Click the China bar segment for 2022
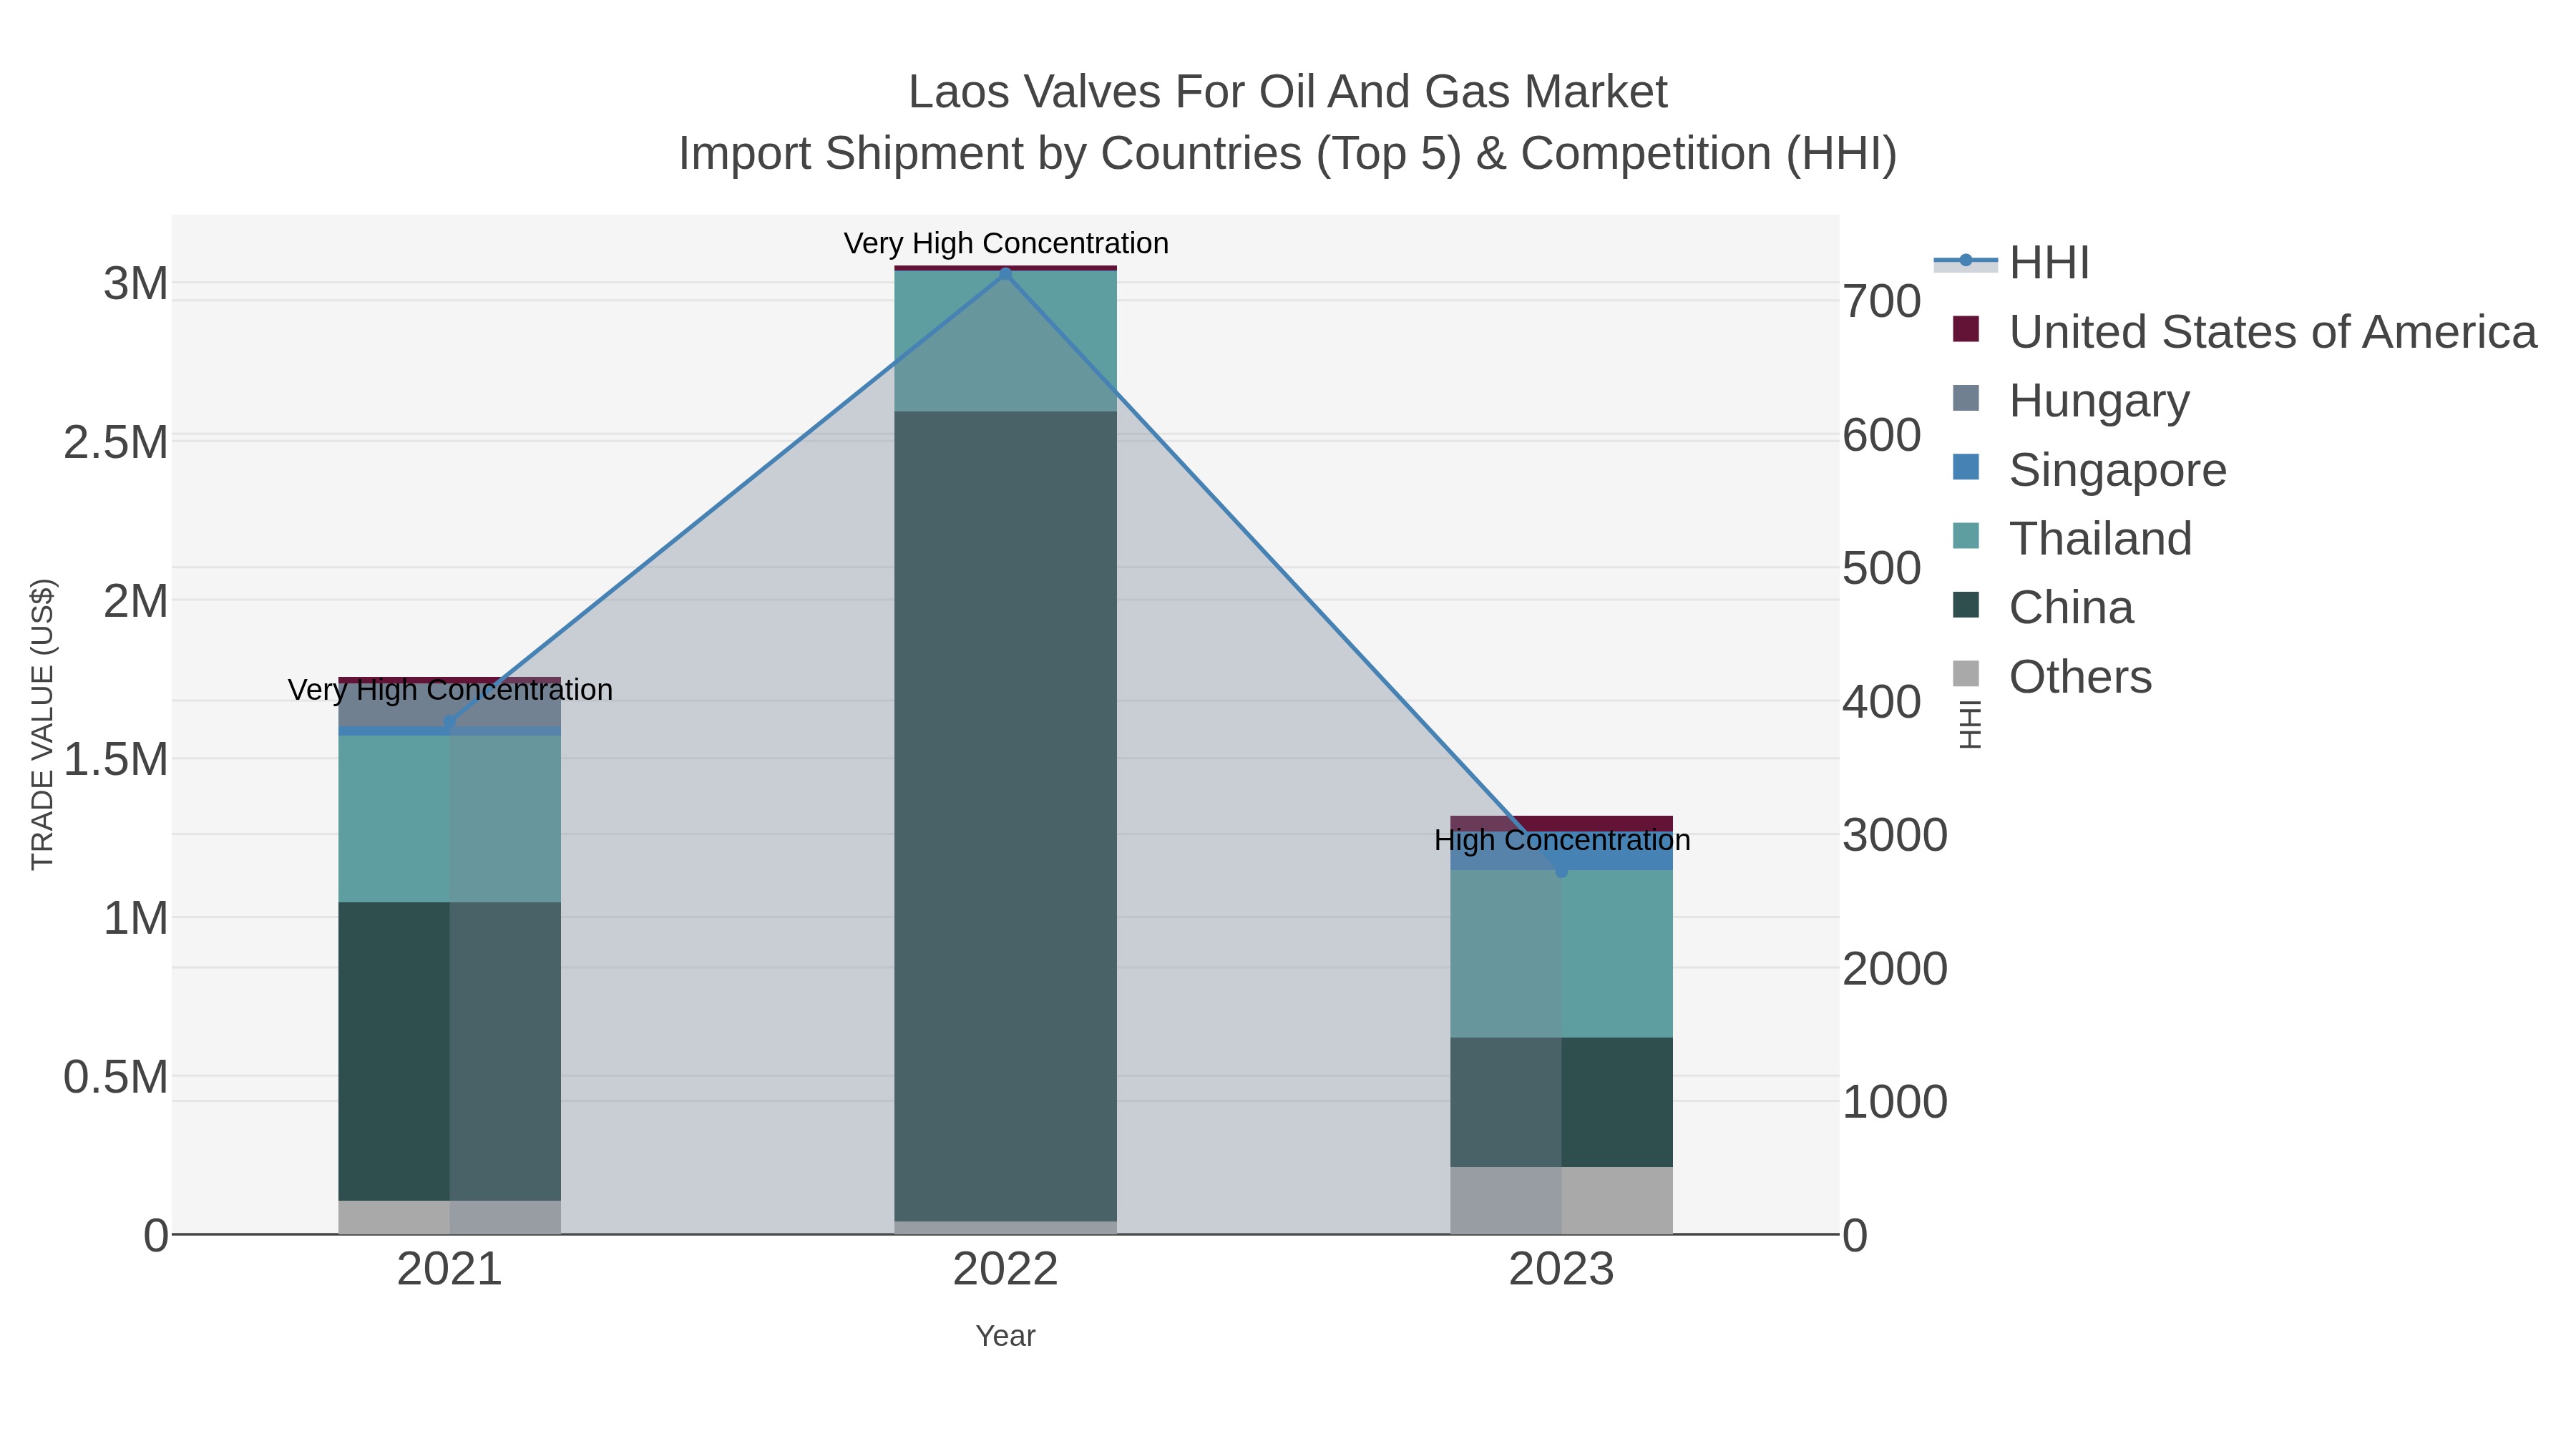The image size is (2576, 1449). pos(1006,816)
